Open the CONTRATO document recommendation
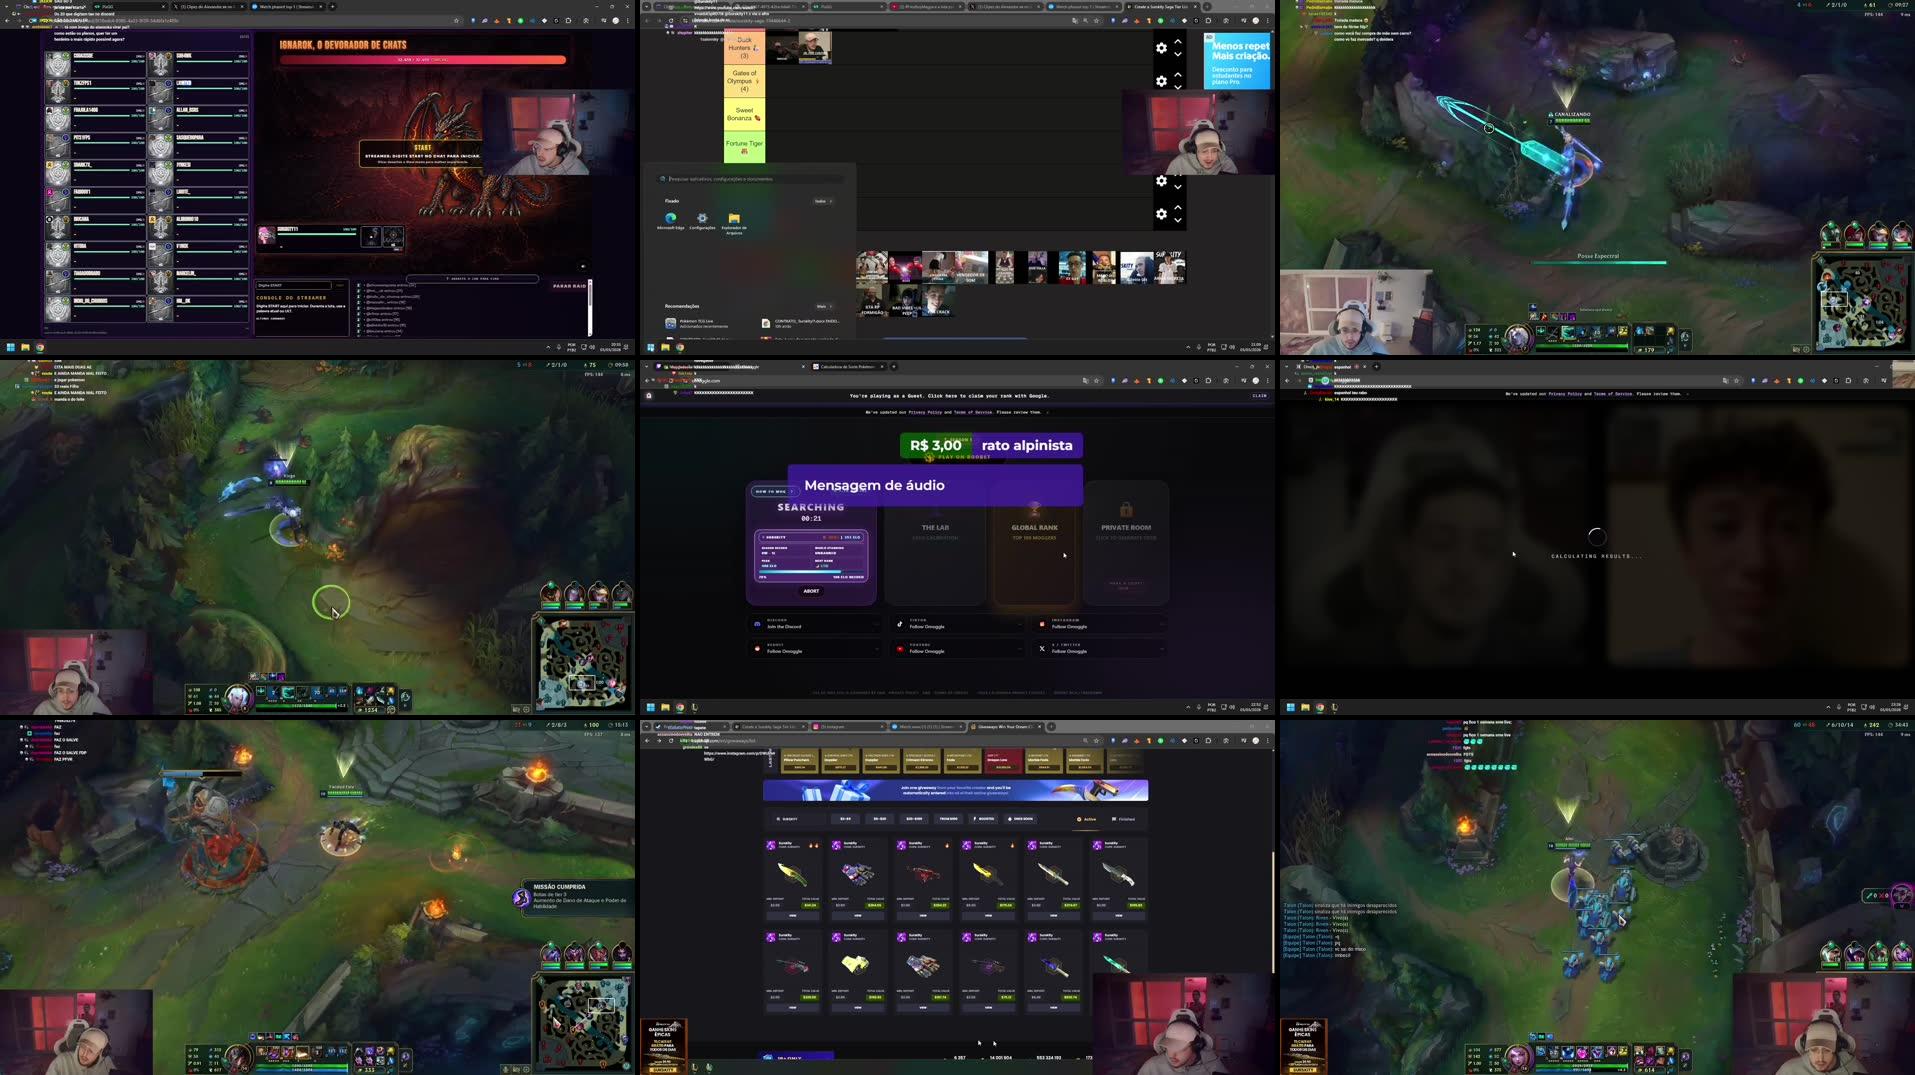 click(800, 323)
